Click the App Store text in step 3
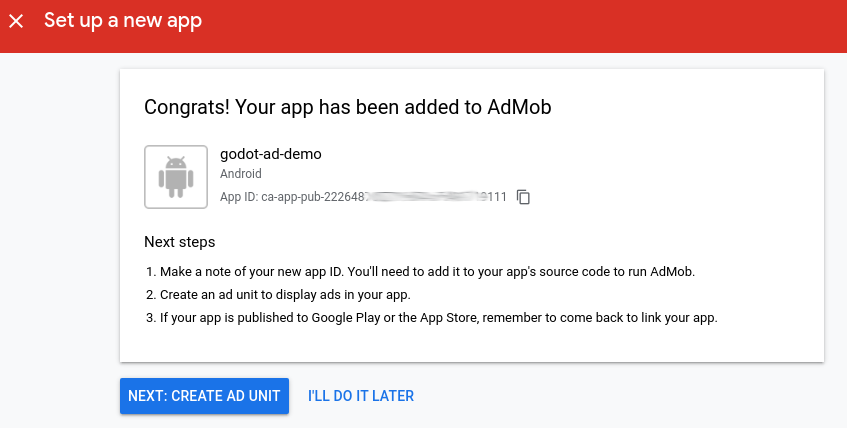 [449, 318]
